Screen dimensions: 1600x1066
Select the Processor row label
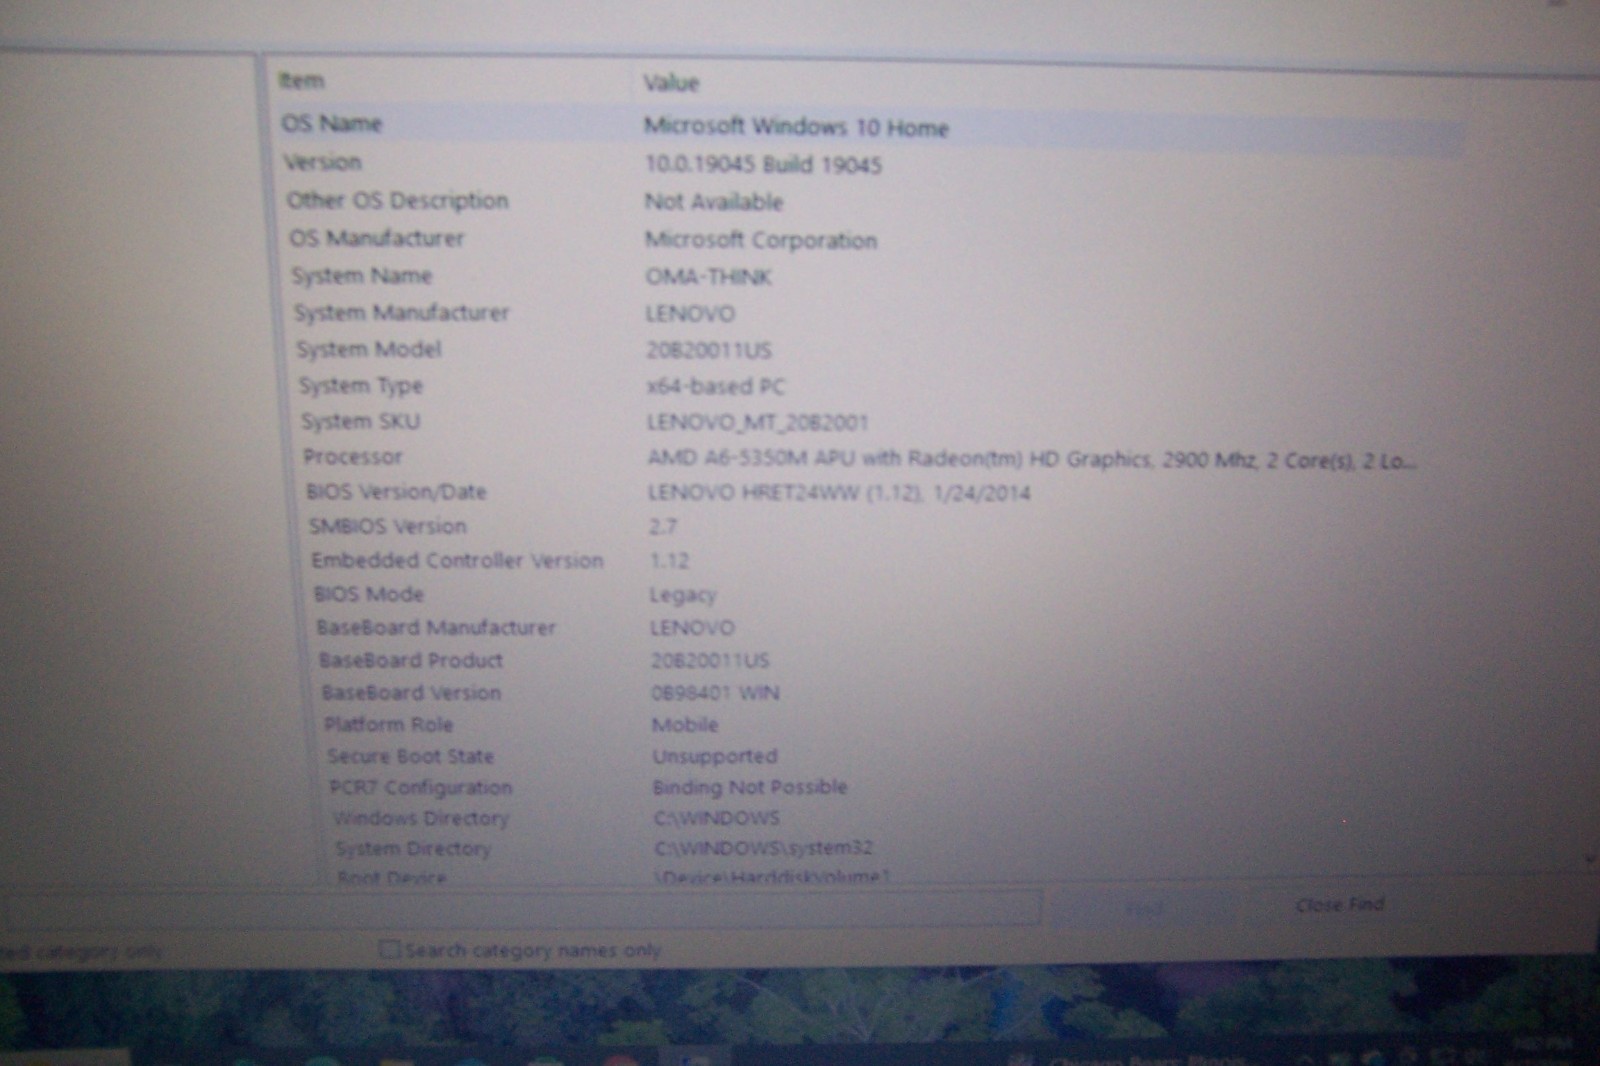tap(353, 457)
